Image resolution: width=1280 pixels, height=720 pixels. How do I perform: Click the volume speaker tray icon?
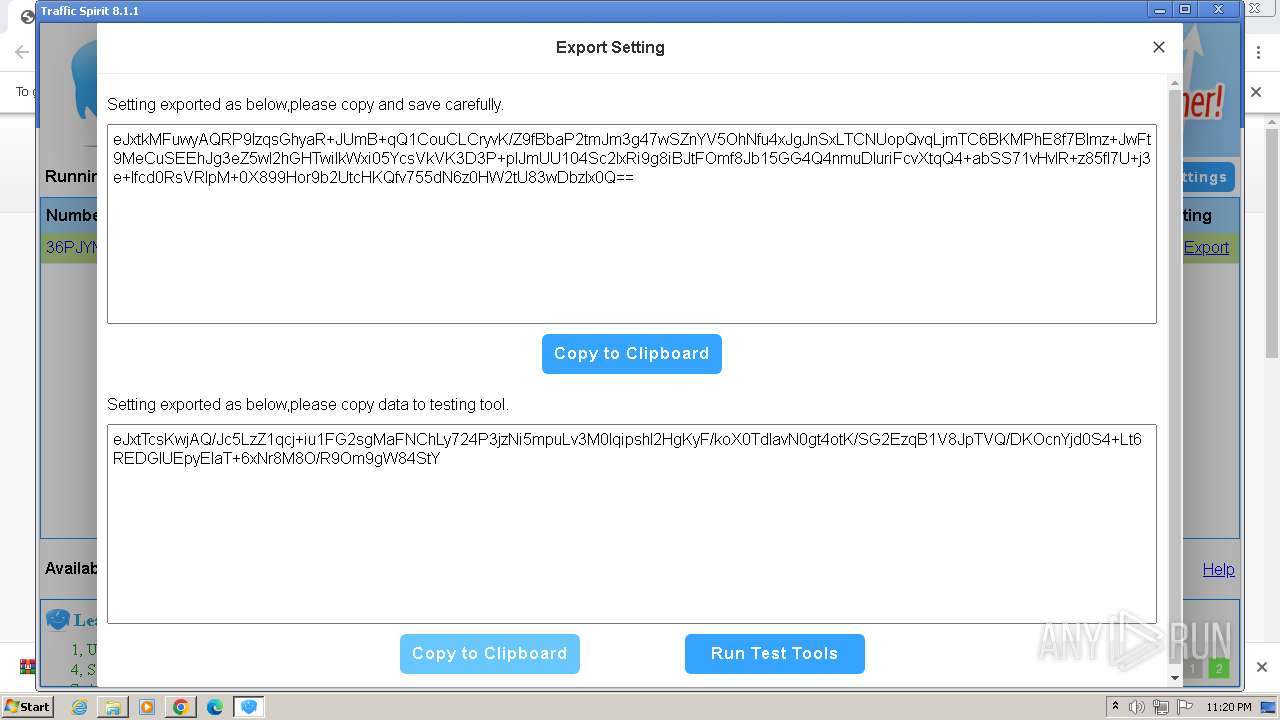pos(1137,707)
